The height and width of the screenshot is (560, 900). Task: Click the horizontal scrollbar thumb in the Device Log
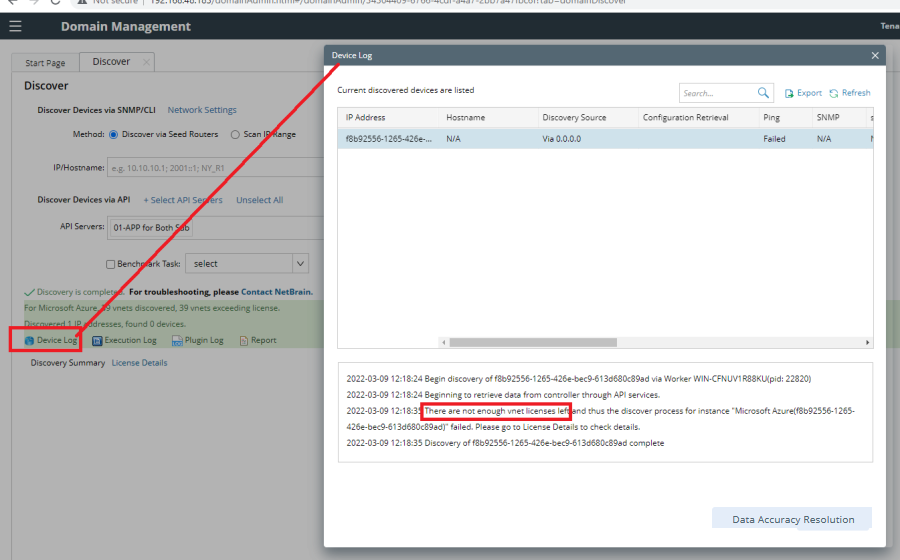533,343
